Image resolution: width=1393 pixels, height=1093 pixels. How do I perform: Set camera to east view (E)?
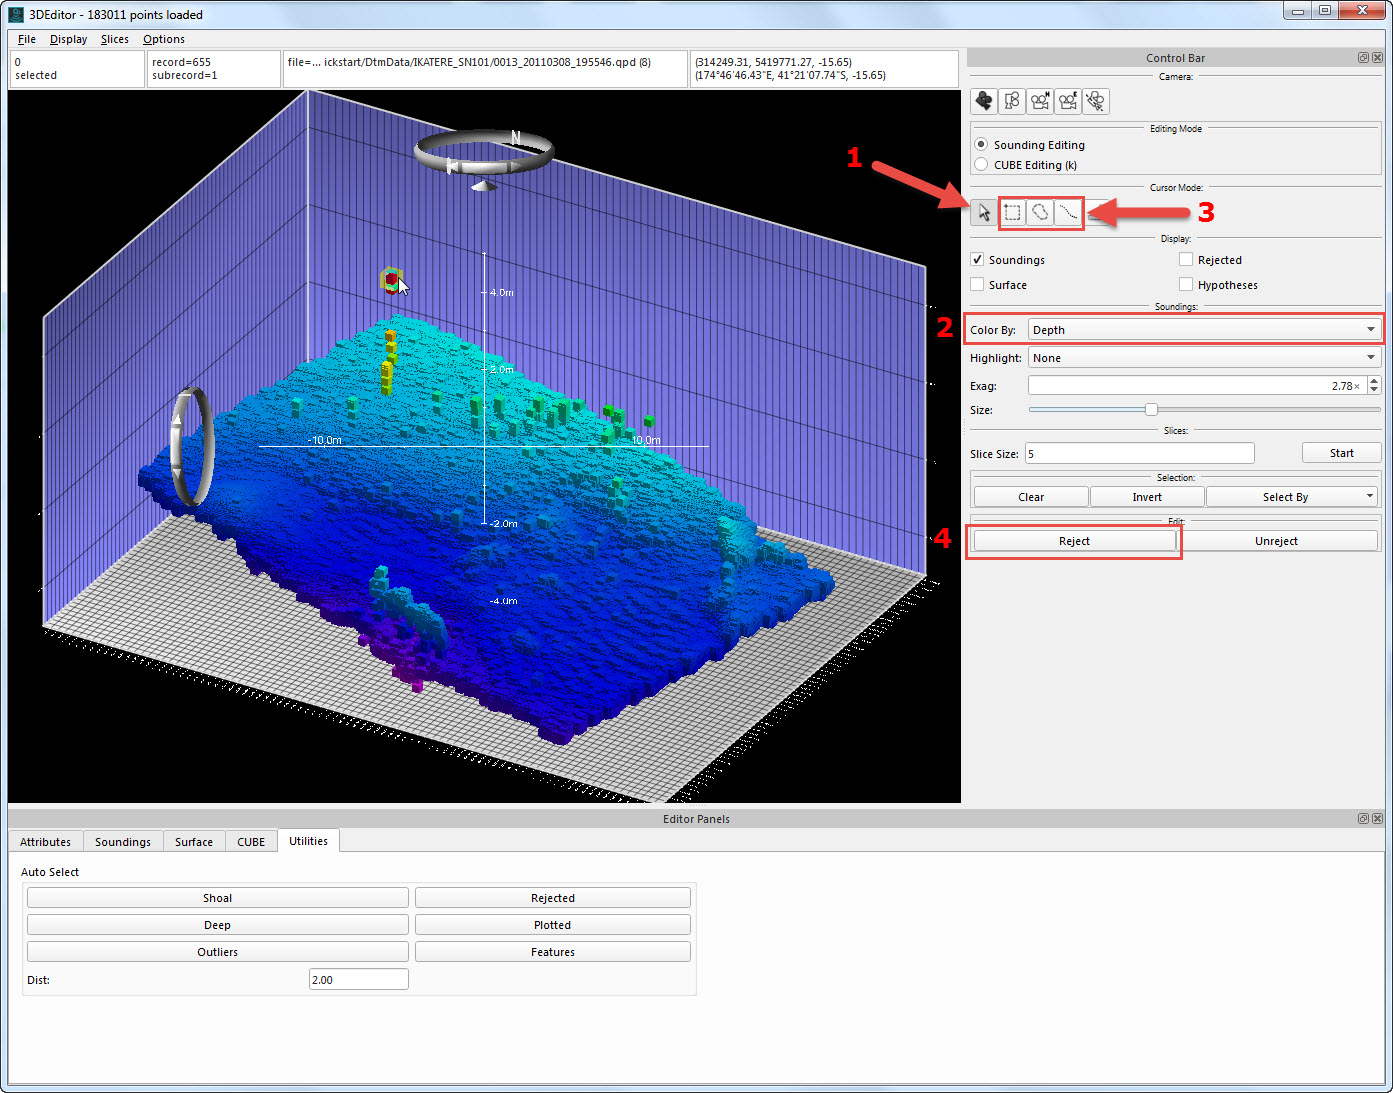(x=1068, y=101)
